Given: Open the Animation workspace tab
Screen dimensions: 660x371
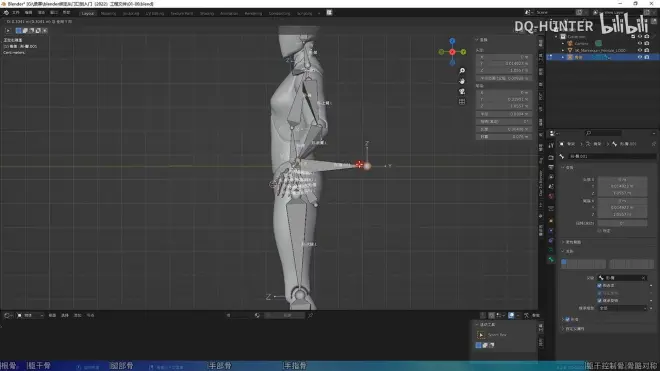Looking at the screenshot, I should pyautogui.click(x=229, y=13).
